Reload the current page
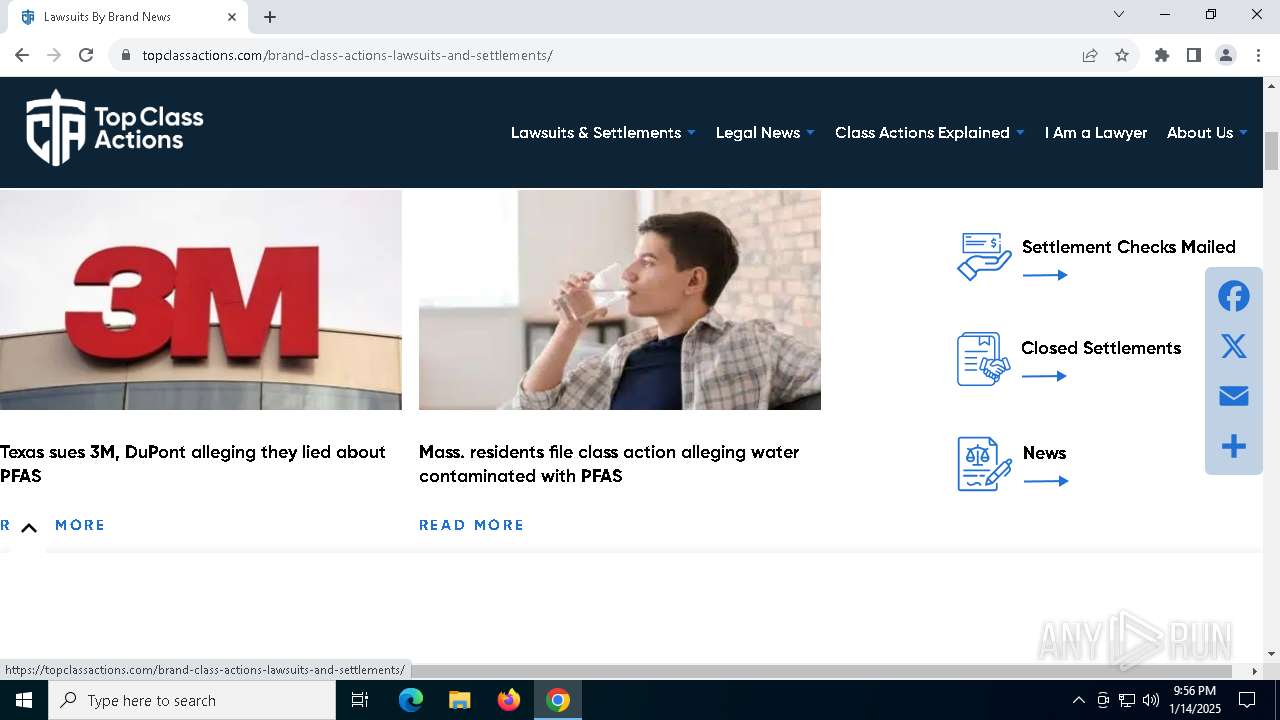 [x=86, y=55]
